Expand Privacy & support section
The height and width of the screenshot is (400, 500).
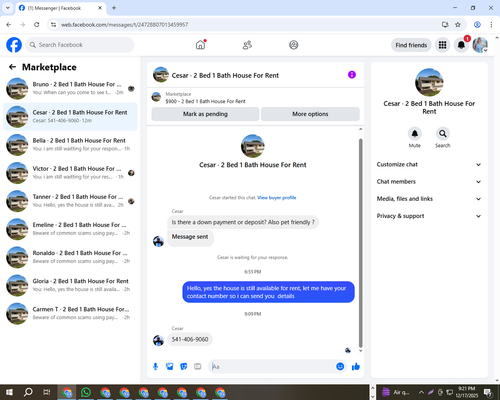pyautogui.click(x=429, y=216)
